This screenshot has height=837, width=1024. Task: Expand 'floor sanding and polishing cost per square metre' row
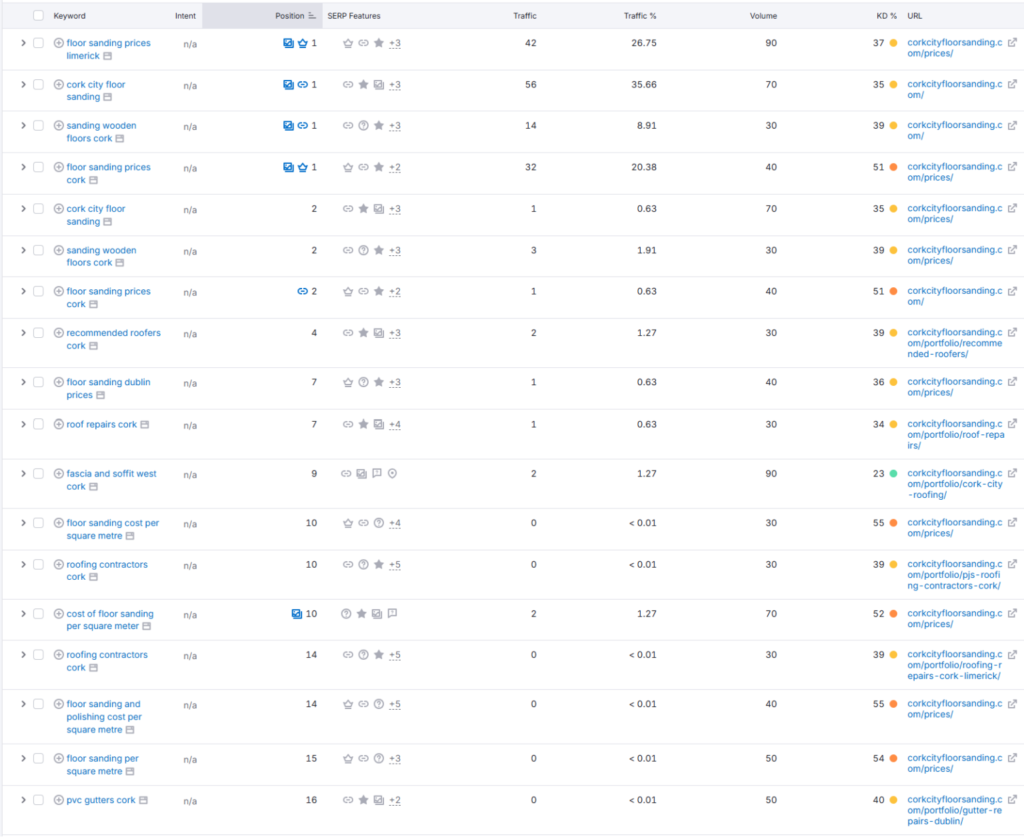(x=23, y=704)
